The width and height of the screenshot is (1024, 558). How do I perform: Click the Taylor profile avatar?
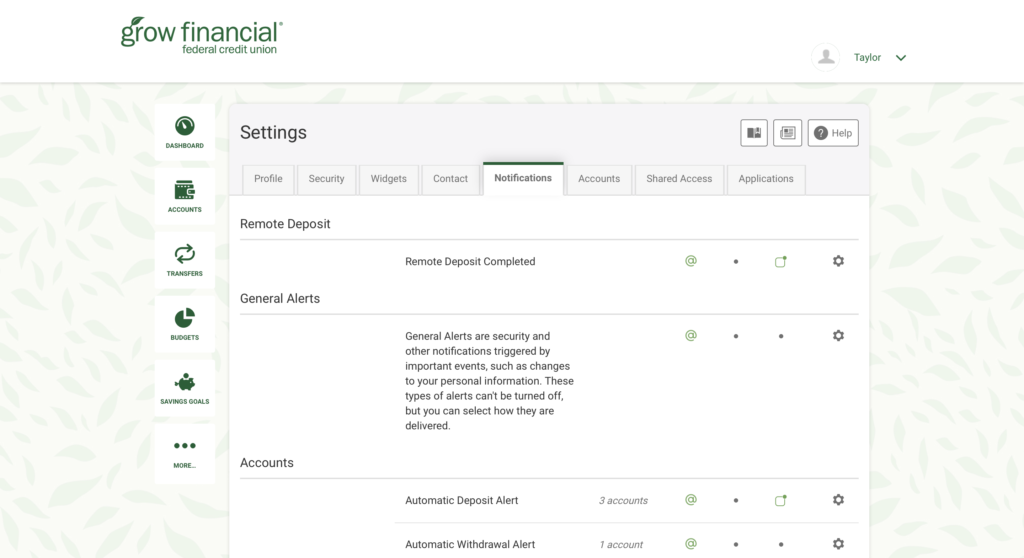click(826, 57)
